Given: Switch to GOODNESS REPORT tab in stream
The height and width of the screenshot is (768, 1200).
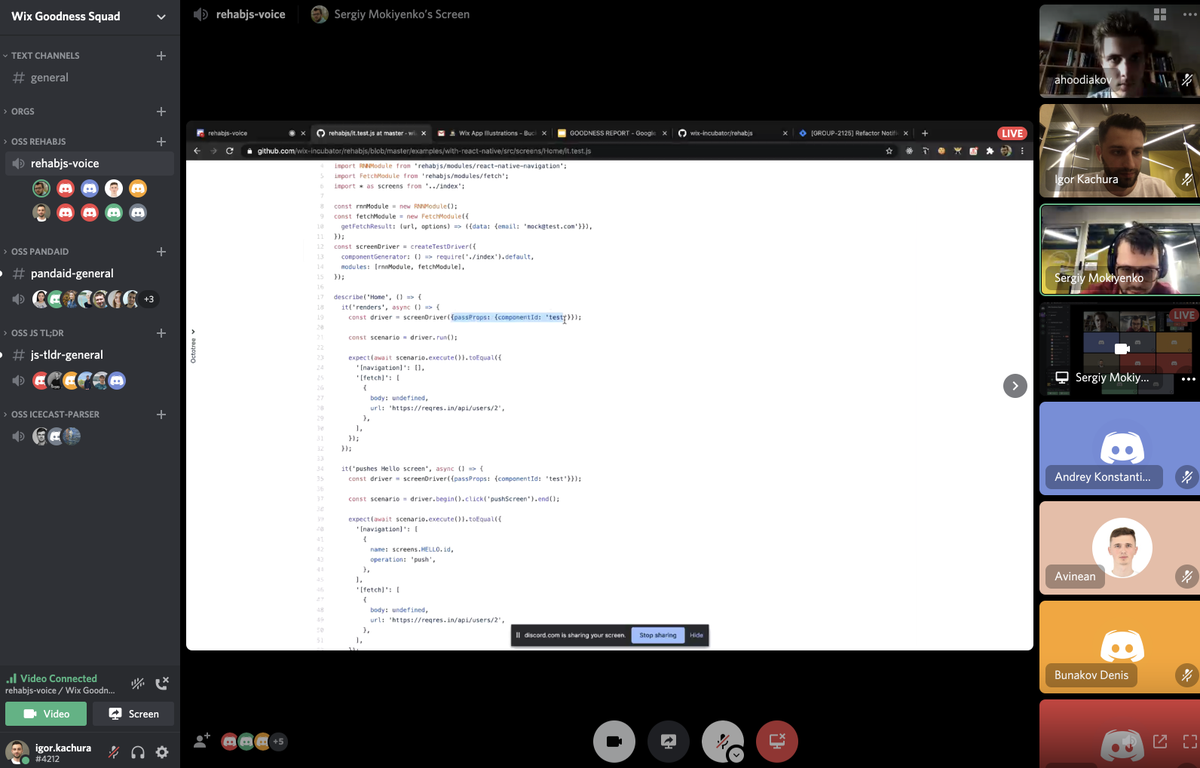Looking at the screenshot, I should pos(611,133).
